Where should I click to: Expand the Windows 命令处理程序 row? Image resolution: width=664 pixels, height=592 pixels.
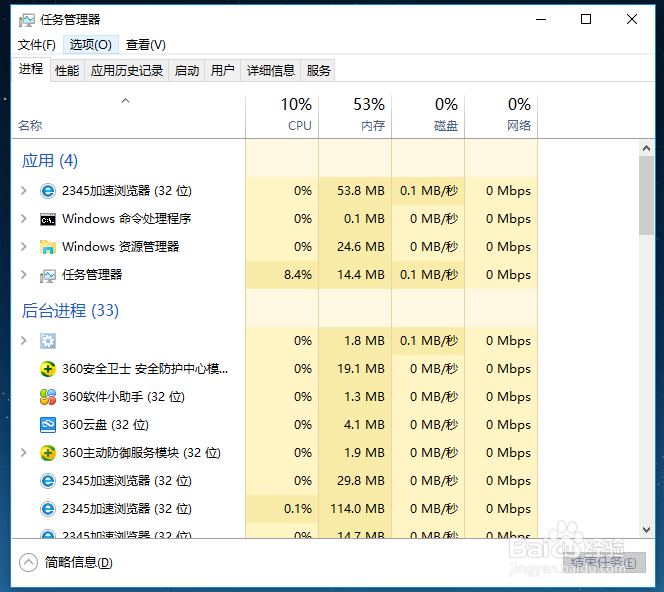click(x=24, y=219)
